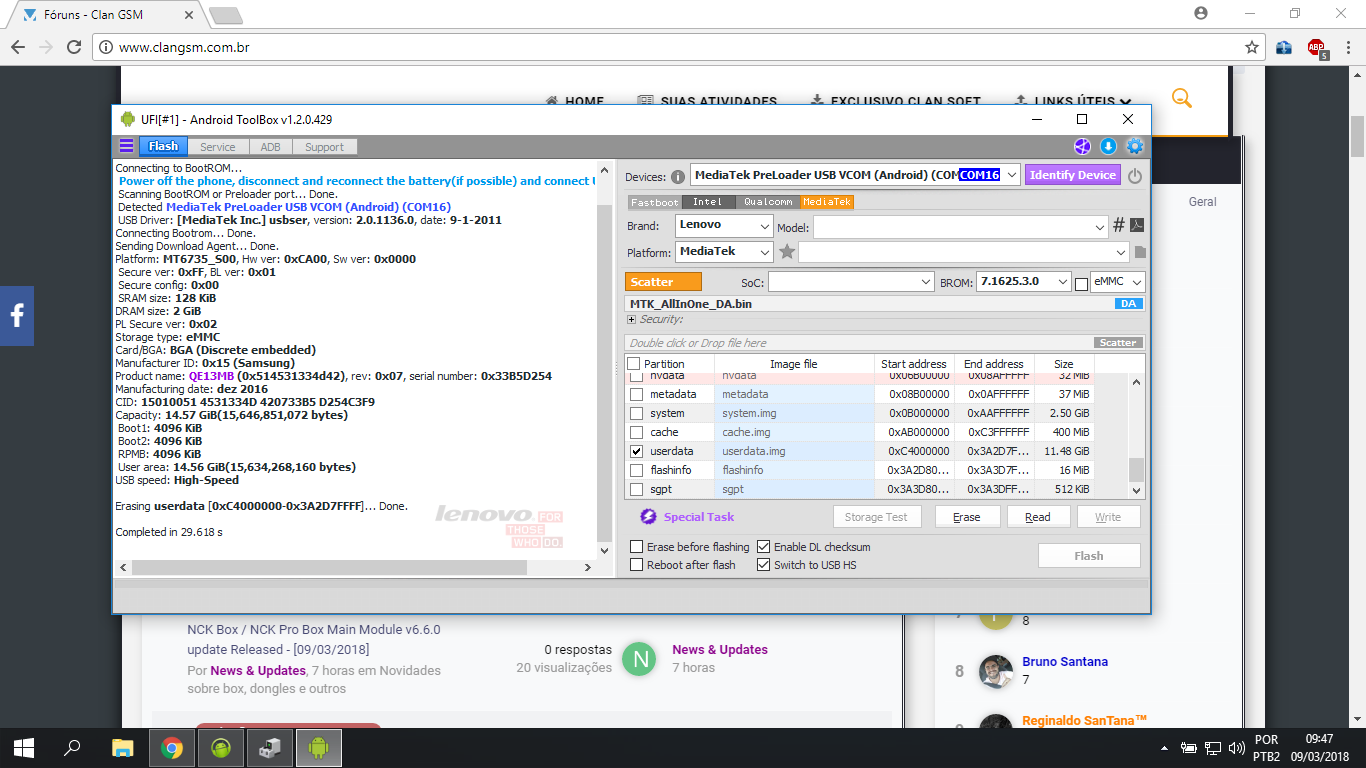Click Chrome icon in the taskbar

(x=172, y=747)
